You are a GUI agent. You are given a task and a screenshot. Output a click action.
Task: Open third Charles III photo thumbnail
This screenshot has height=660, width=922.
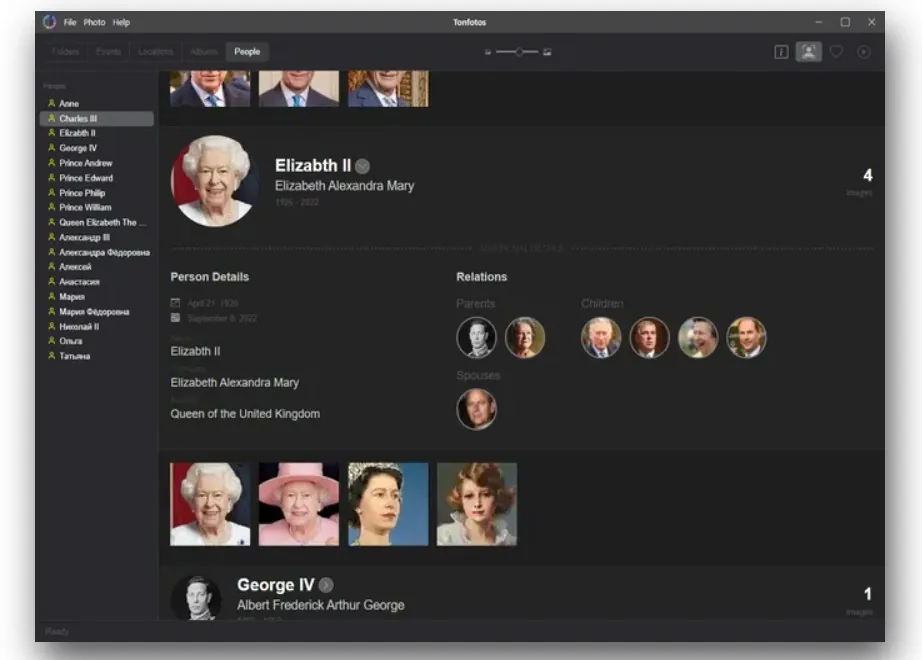(x=388, y=89)
